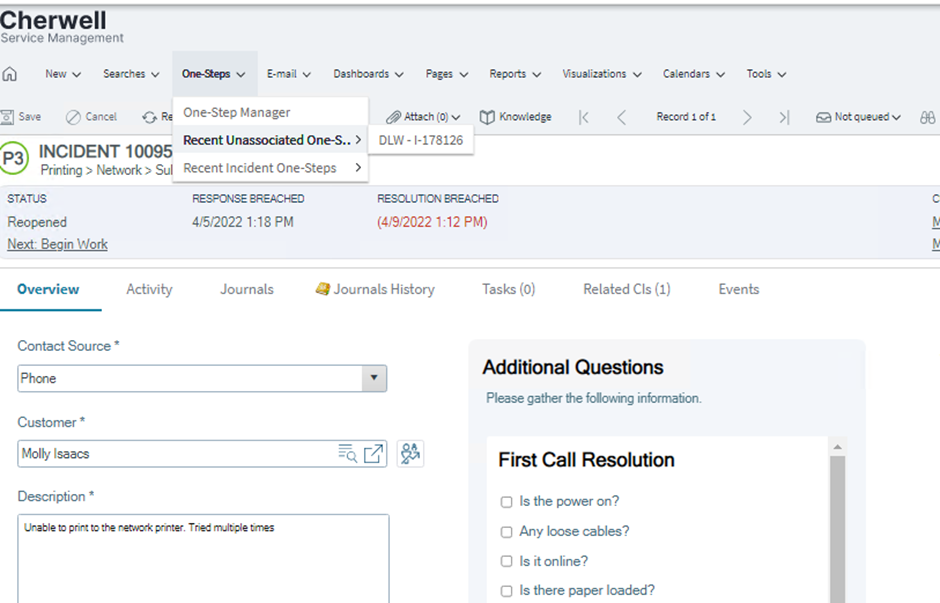Click the 'Next: Begin Work' link
940x603 pixels.
click(57, 244)
